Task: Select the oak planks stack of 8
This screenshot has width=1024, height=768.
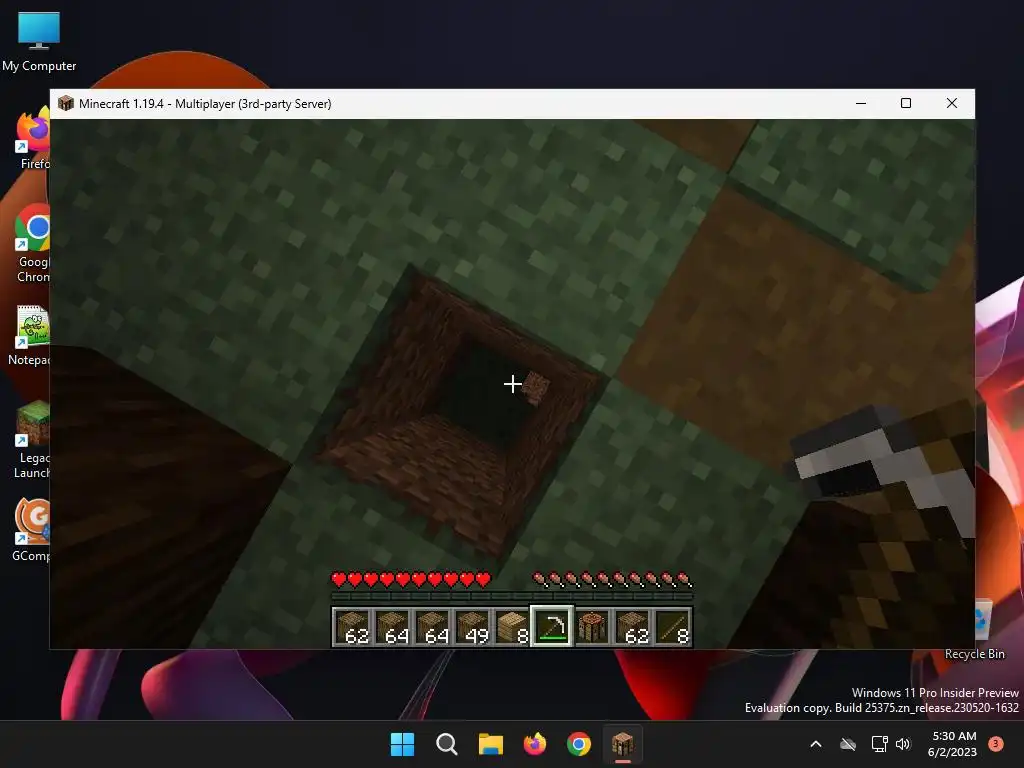Action: click(513, 626)
